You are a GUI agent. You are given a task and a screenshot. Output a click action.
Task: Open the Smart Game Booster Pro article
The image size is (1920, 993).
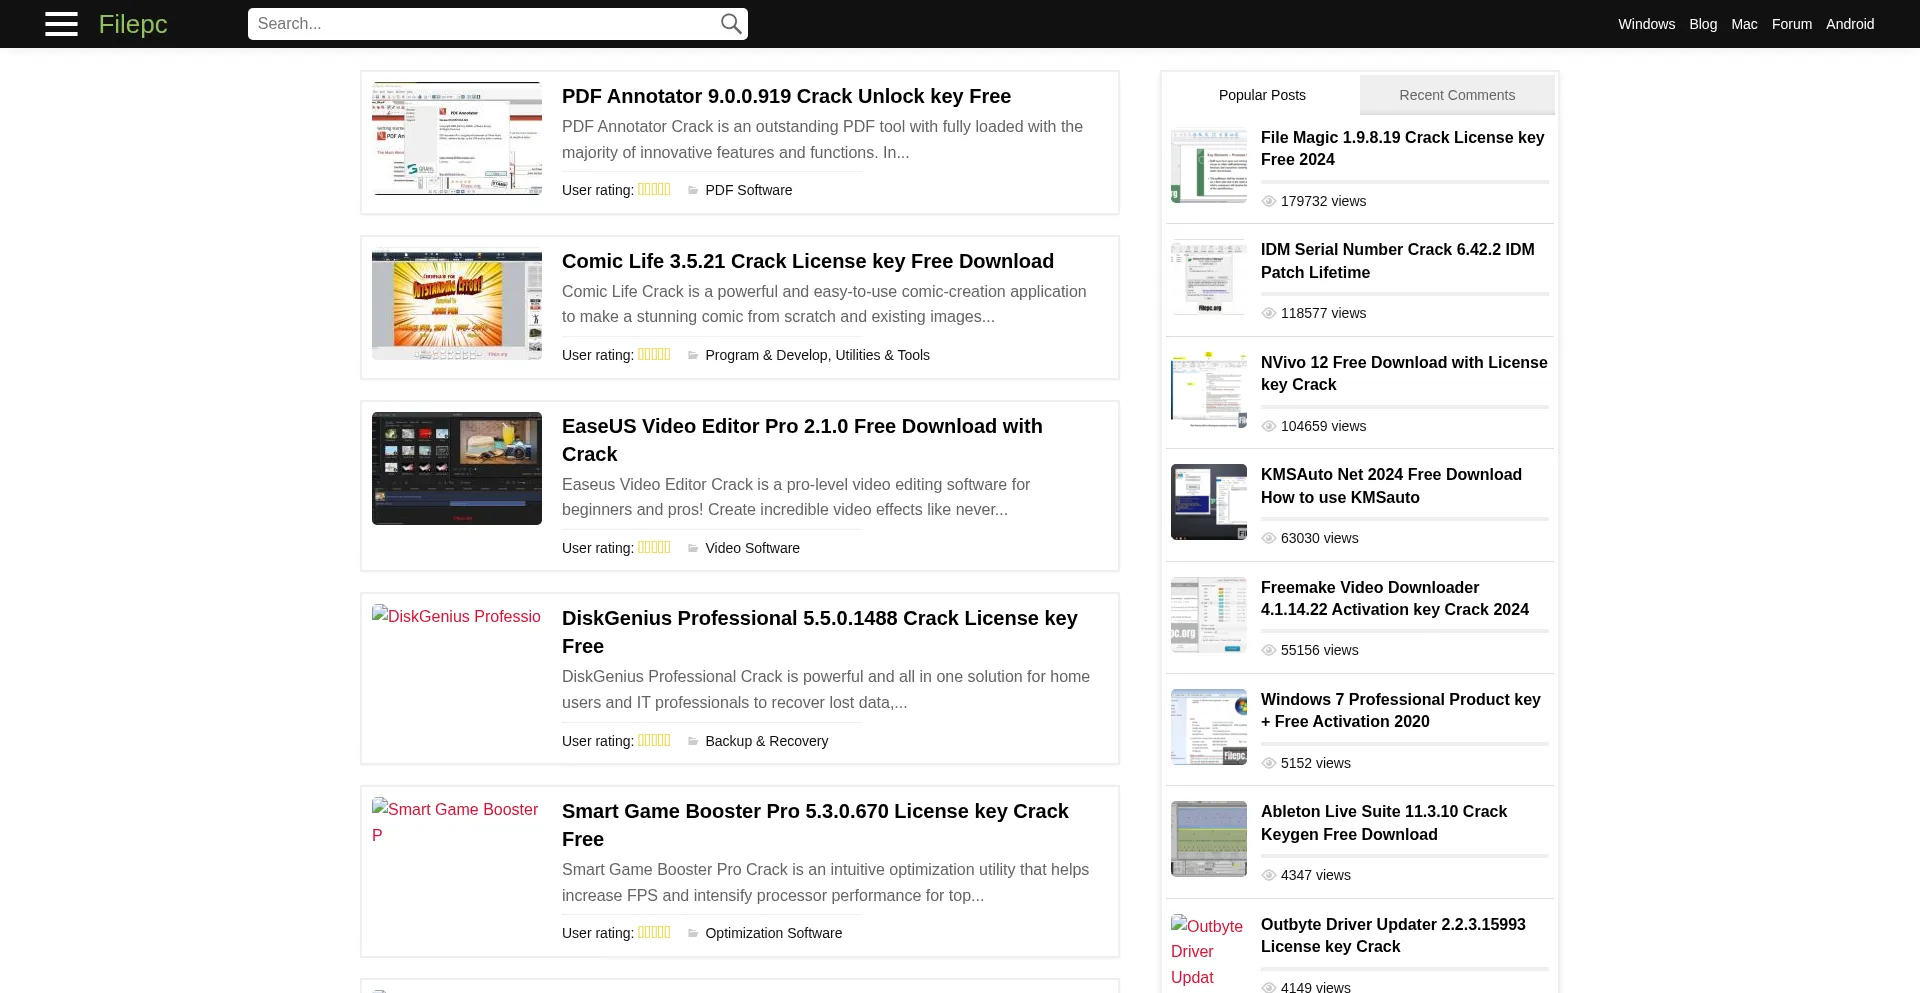[815, 825]
